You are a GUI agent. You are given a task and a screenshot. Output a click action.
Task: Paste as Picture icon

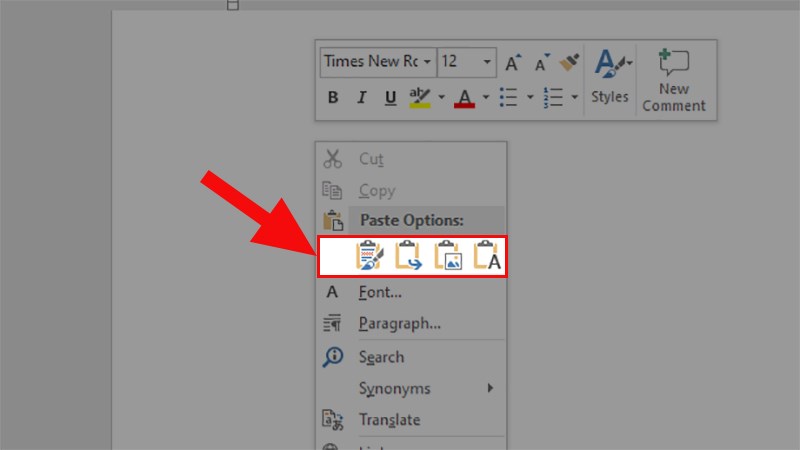448,255
